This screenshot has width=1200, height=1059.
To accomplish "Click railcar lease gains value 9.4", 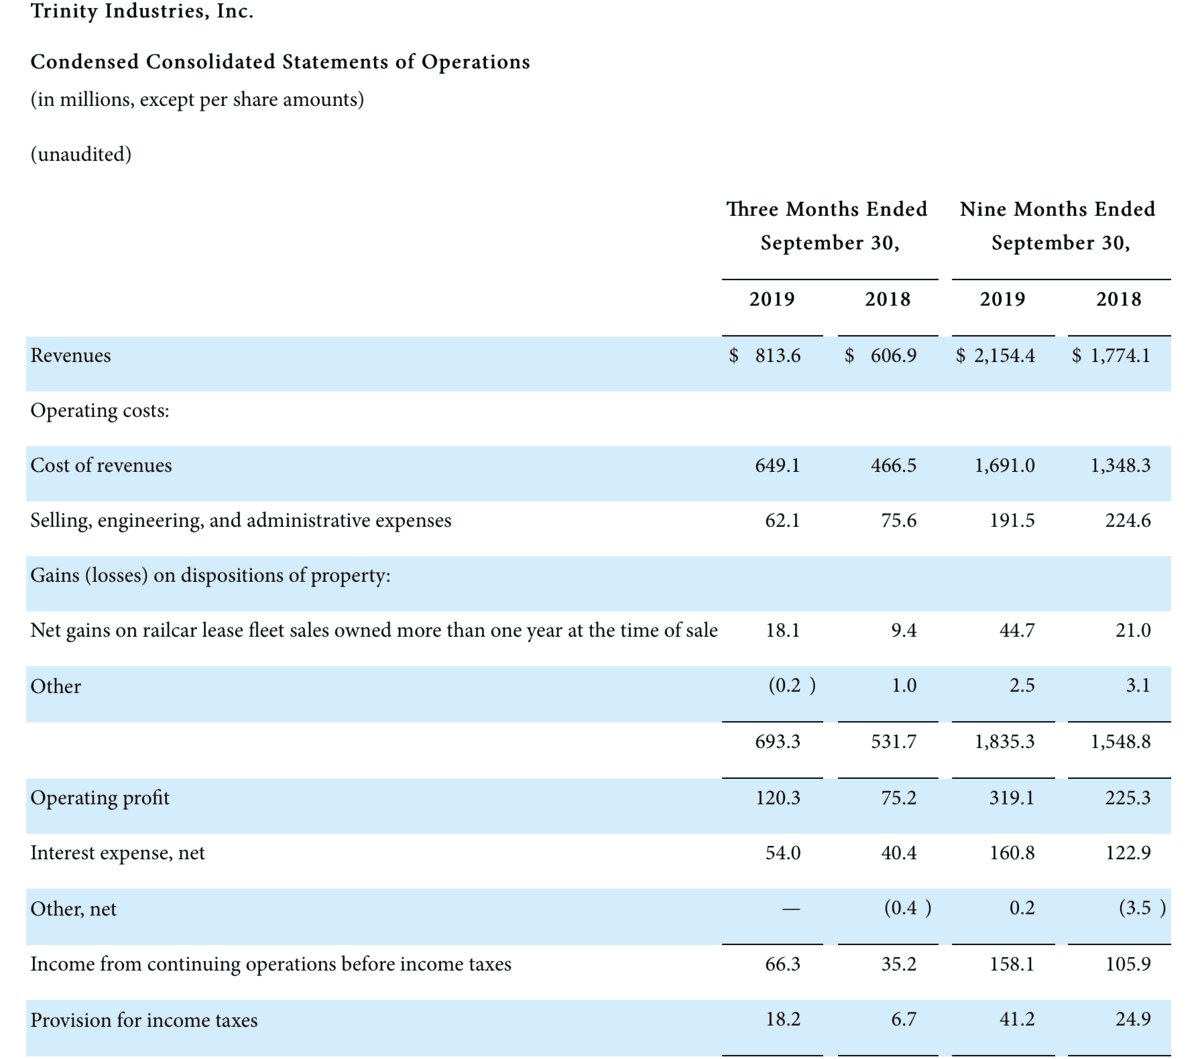I will [904, 631].
